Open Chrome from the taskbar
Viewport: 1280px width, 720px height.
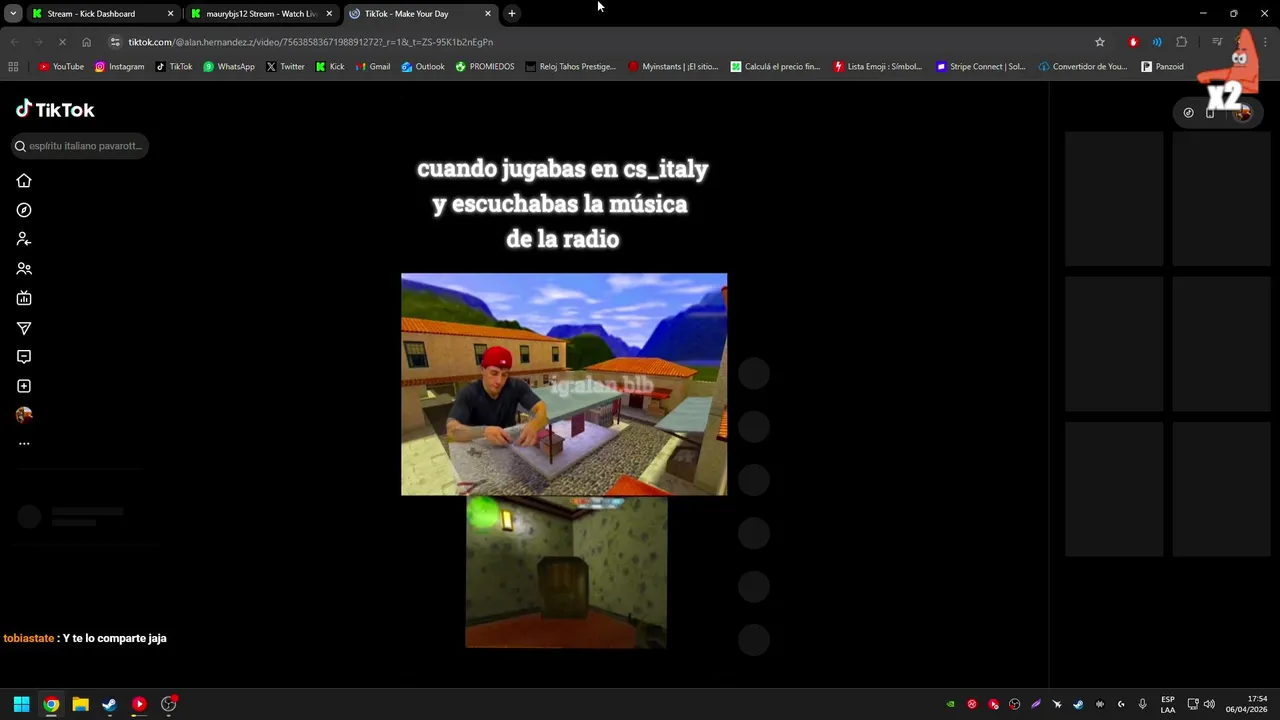tap(51, 704)
